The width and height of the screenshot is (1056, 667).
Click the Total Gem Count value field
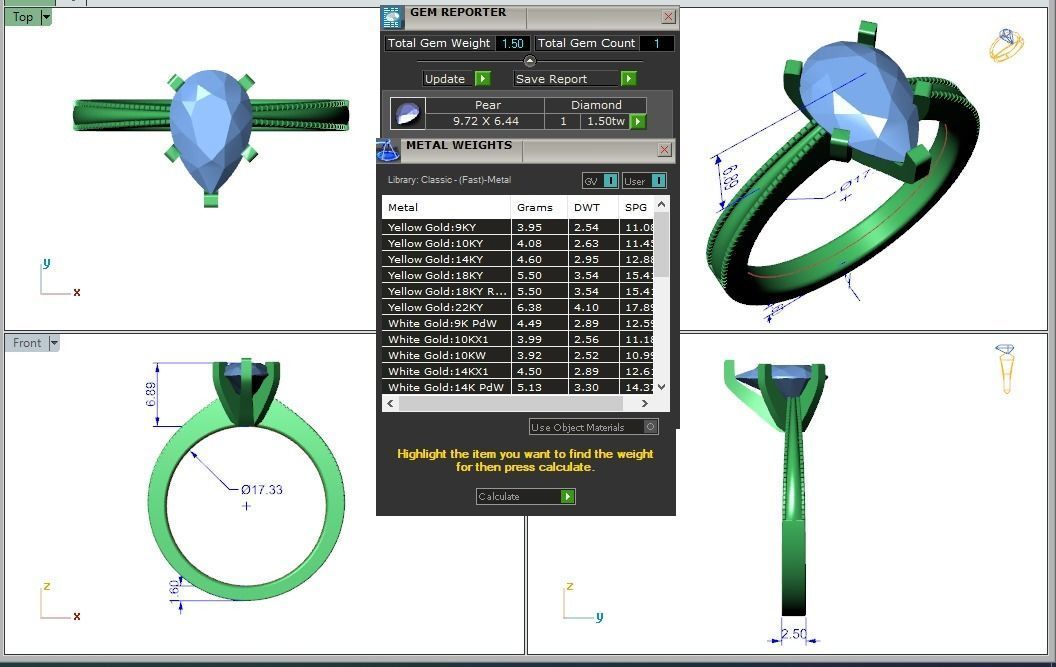(x=657, y=43)
